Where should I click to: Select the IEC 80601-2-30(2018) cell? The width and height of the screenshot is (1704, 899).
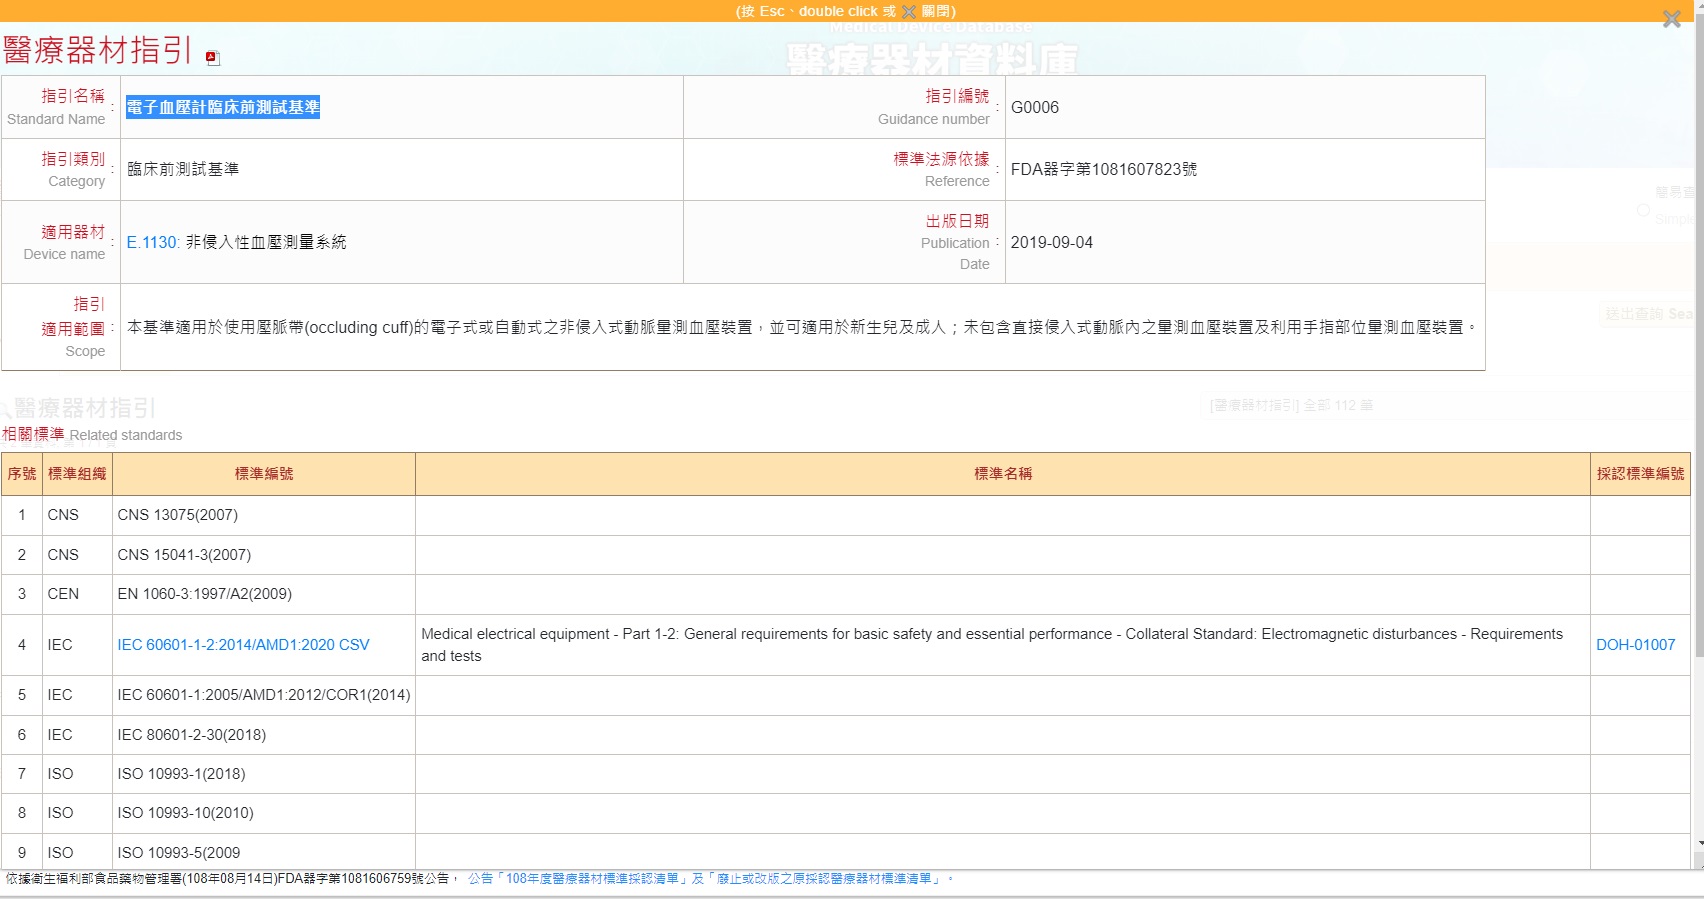point(264,735)
